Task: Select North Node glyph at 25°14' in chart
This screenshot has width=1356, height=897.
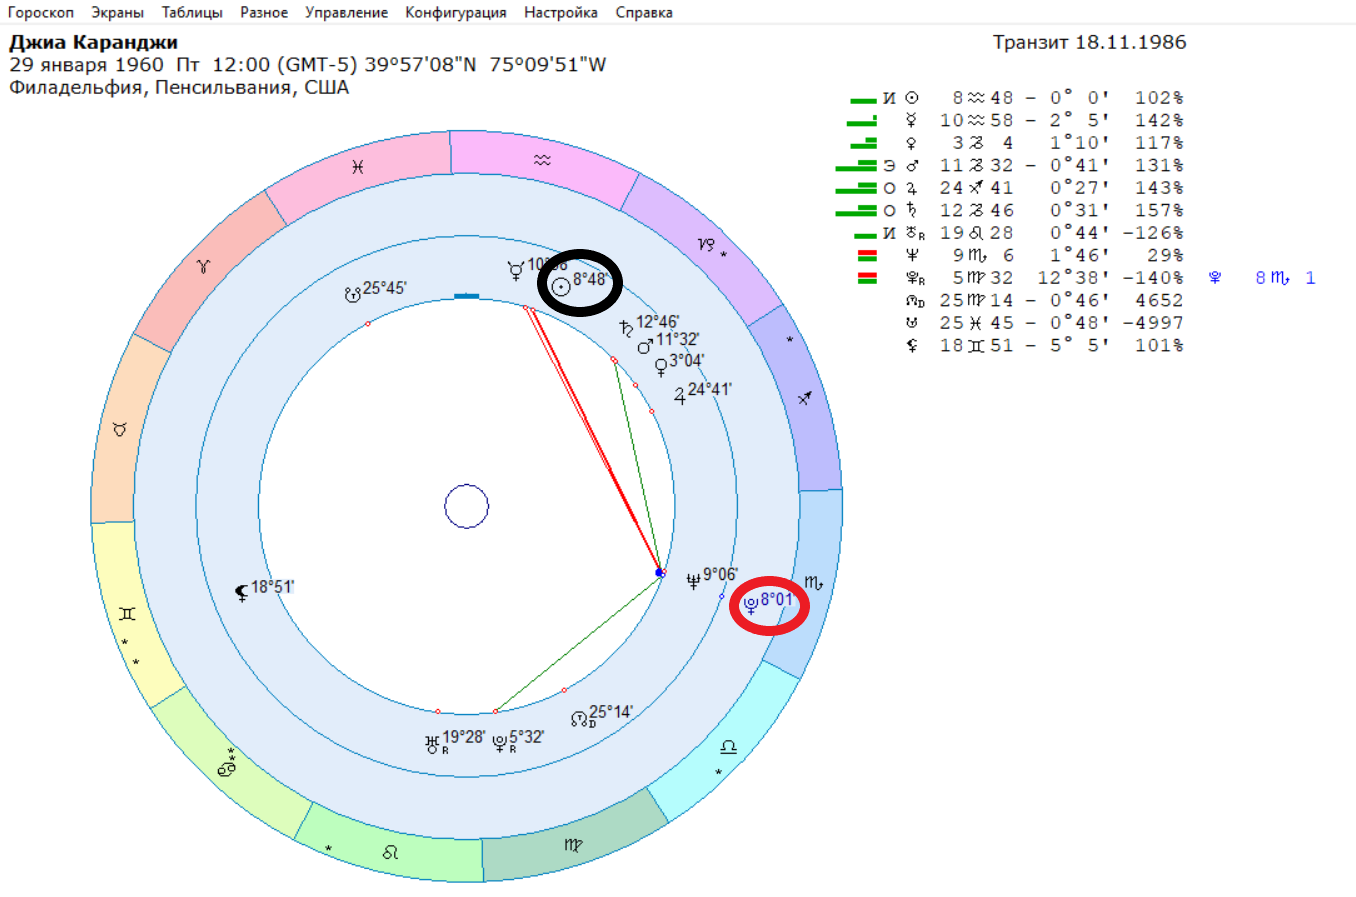Action: click(578, 719)
